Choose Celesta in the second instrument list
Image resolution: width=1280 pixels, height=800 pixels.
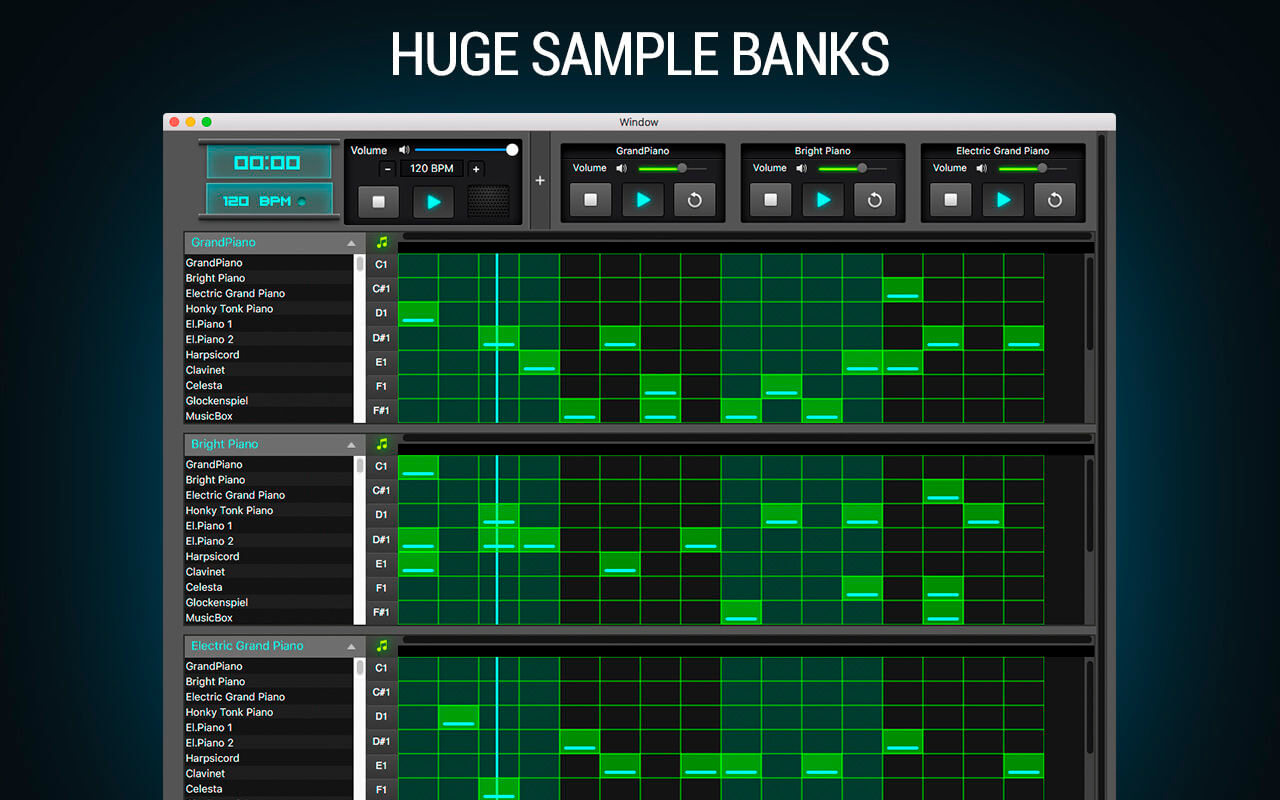204,587
